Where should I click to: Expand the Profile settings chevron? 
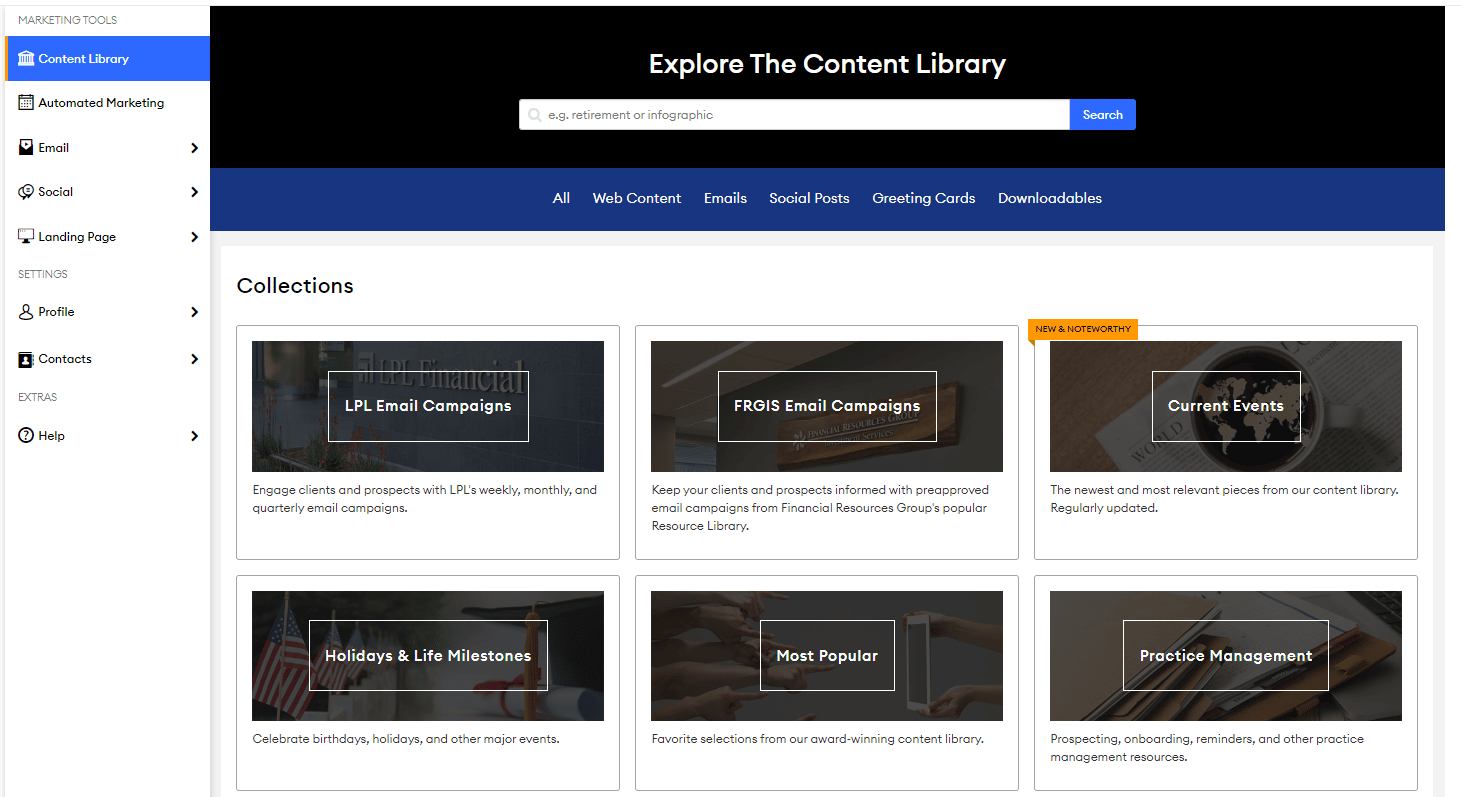(194, 312)
